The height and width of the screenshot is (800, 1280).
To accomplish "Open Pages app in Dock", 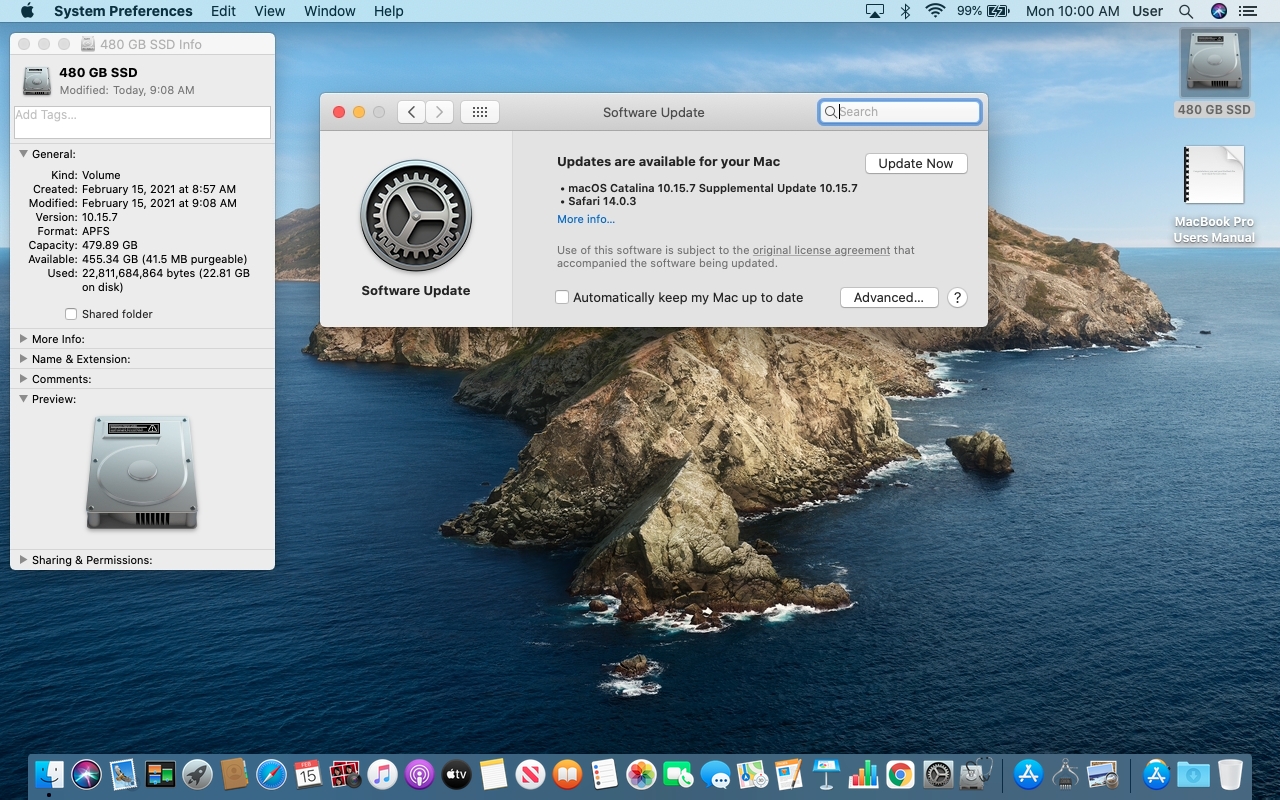I will [x=789, y=774].
